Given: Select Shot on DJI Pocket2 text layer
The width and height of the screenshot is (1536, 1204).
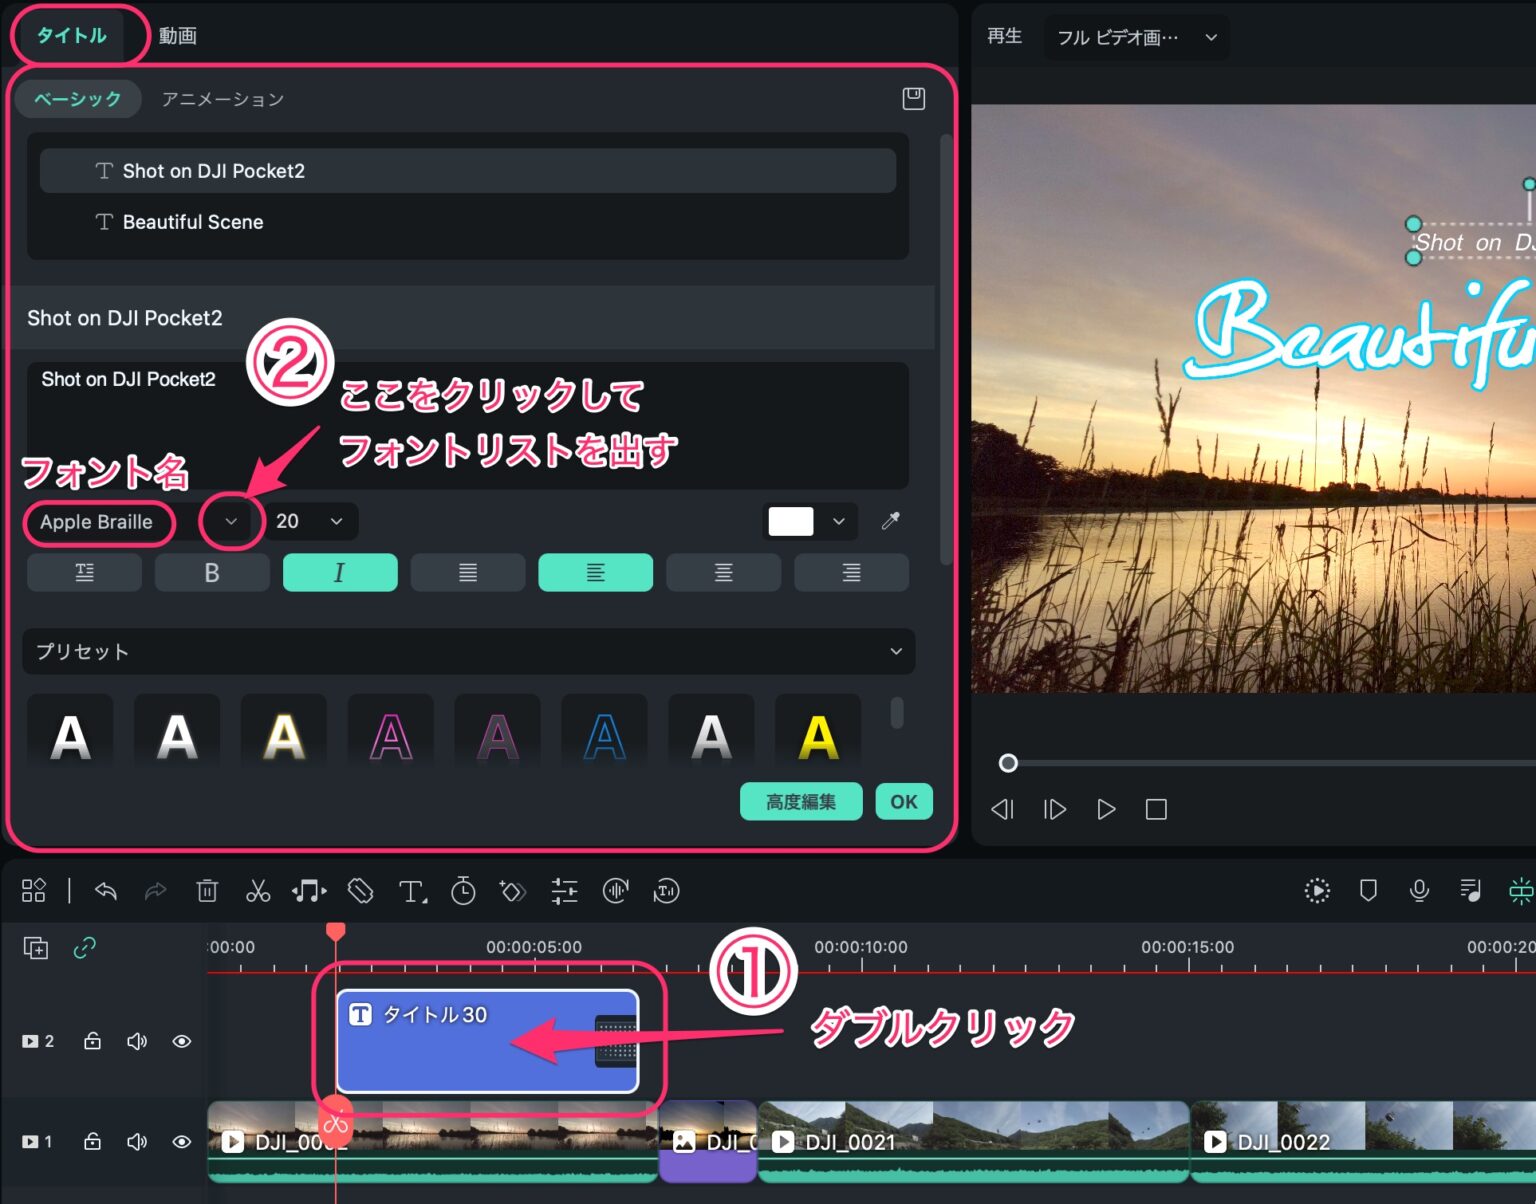Looking at the screenshot, I should tap(468, 171).
